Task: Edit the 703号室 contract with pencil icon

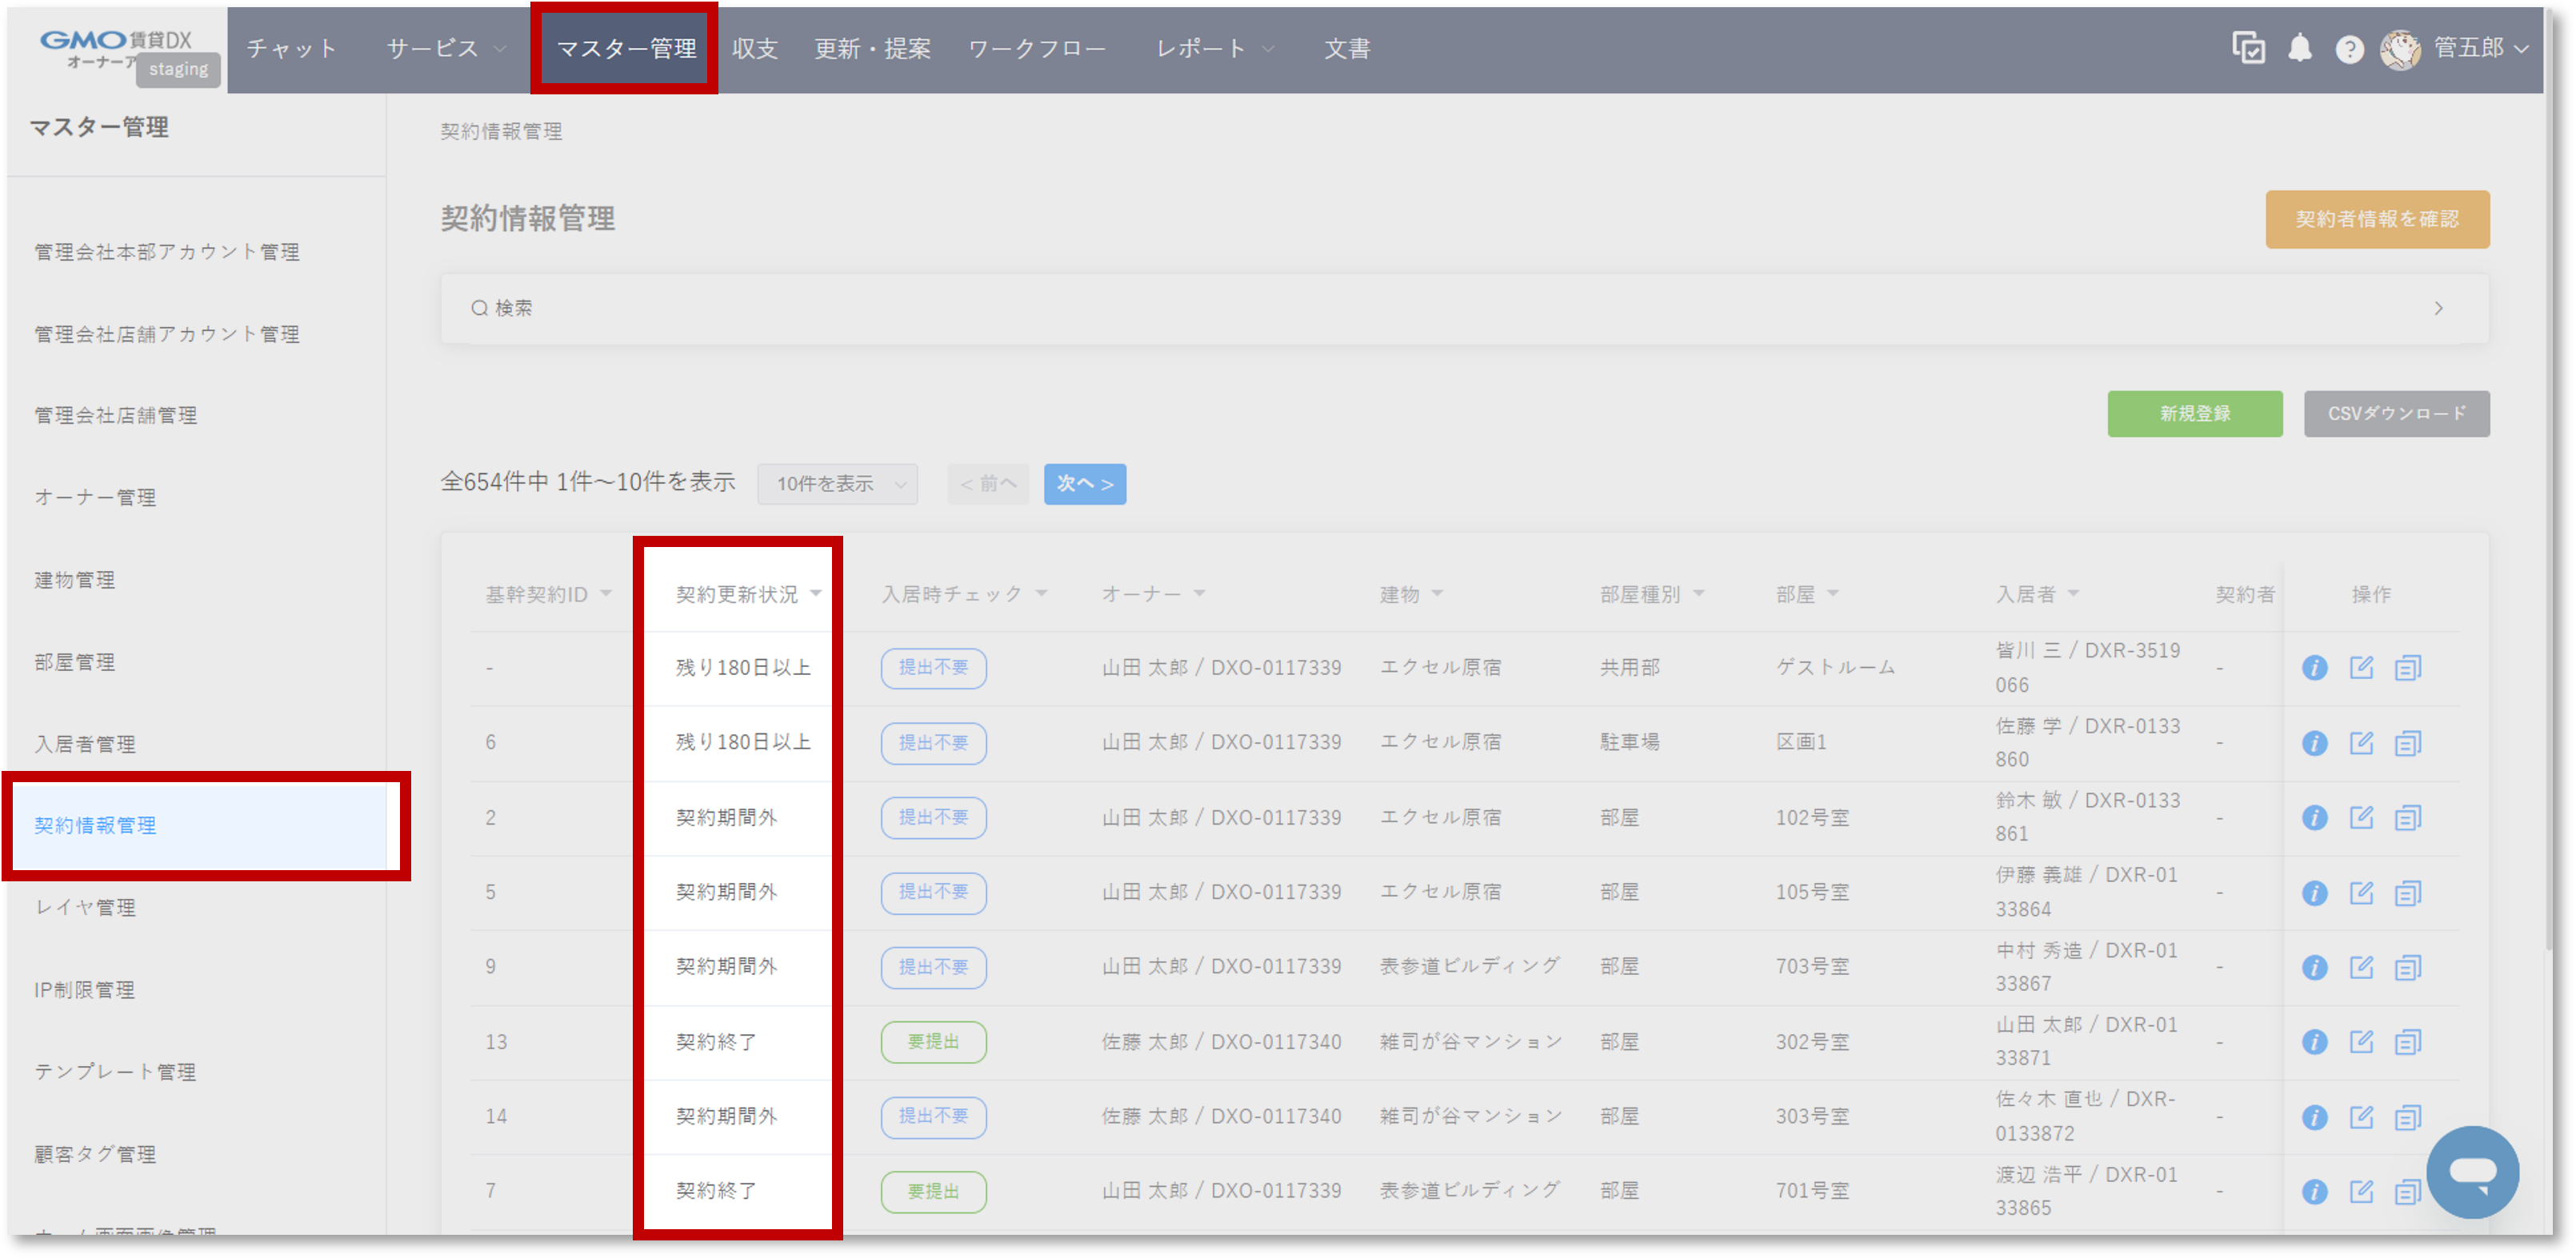Action: click(2362, 967)
